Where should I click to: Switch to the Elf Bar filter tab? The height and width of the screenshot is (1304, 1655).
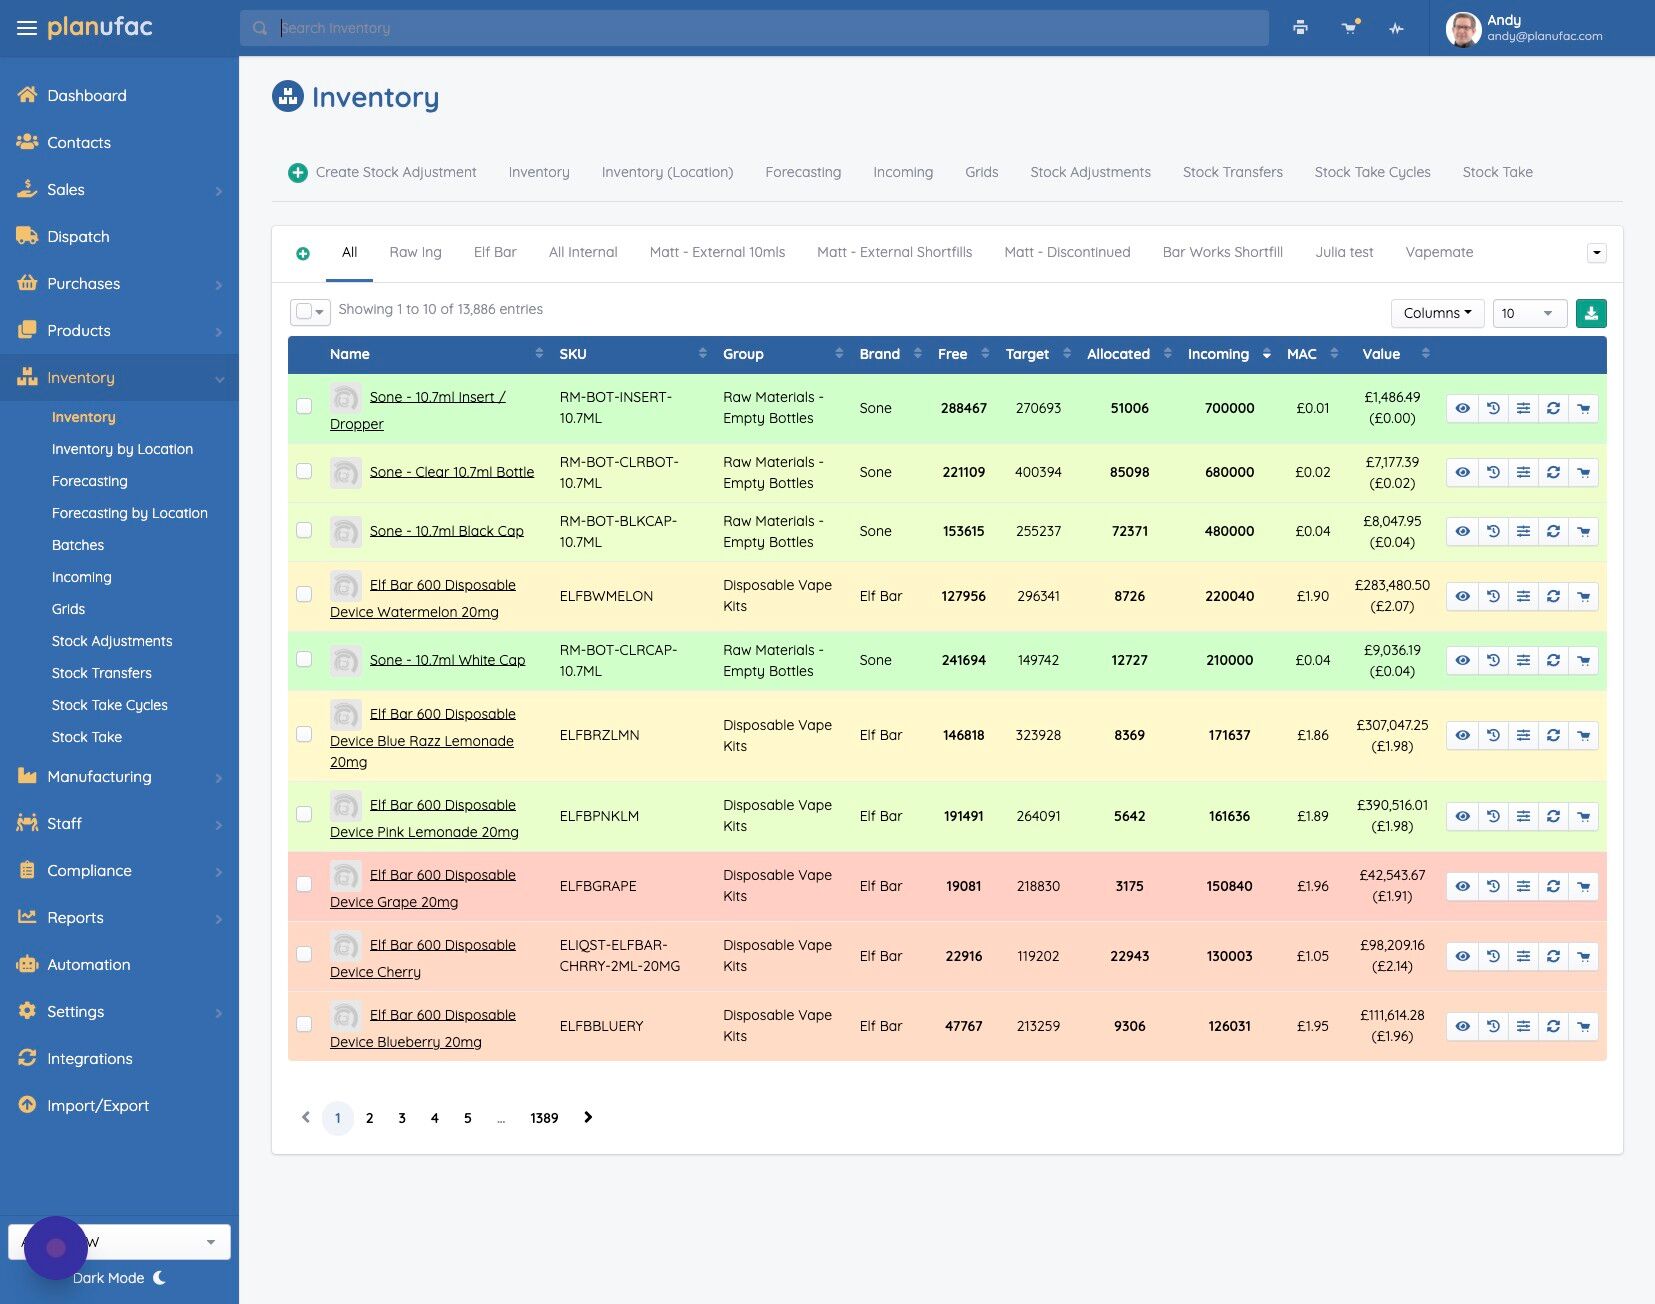[x=495, y=252]
